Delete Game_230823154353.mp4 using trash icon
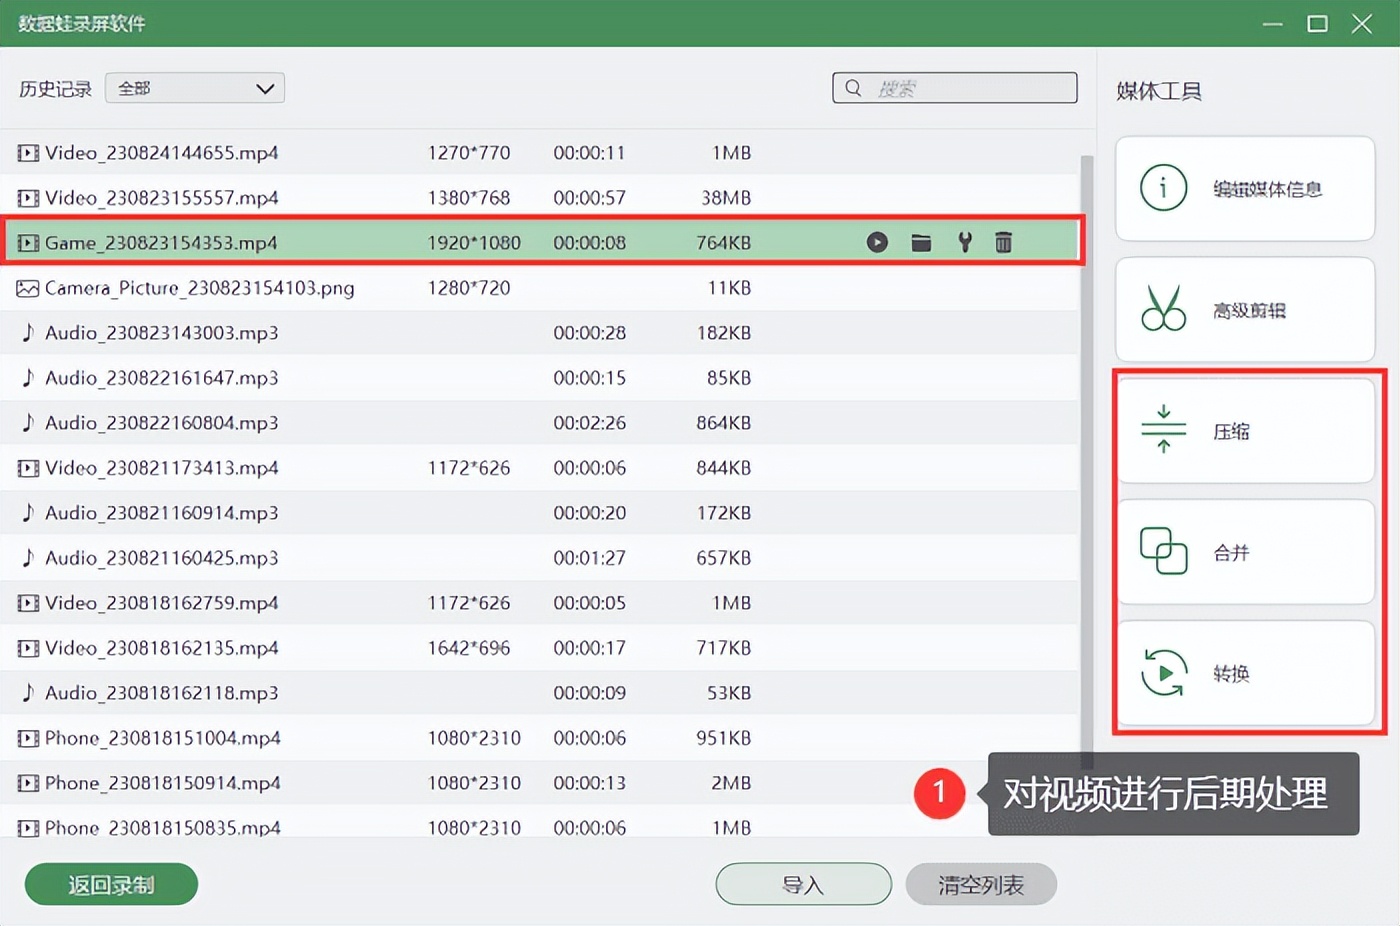 (1003, 242)
